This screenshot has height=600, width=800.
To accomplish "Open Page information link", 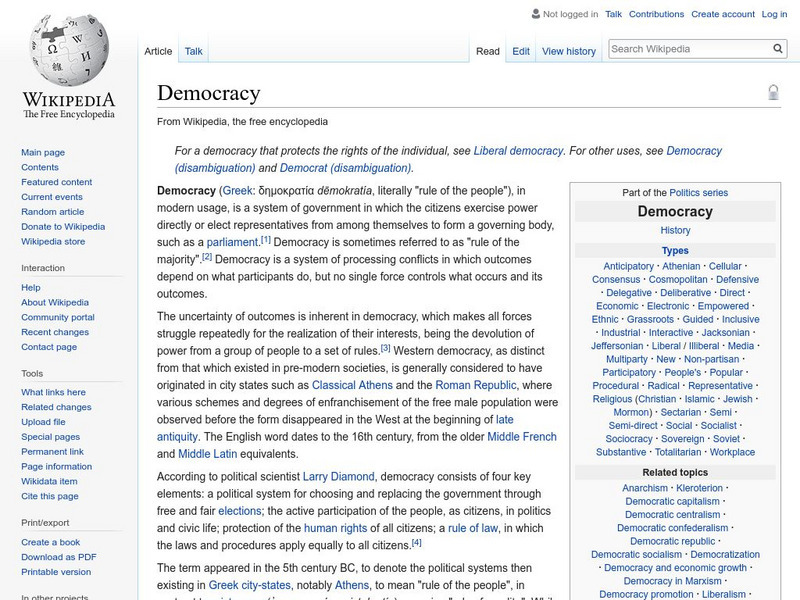I will [57, 466].
